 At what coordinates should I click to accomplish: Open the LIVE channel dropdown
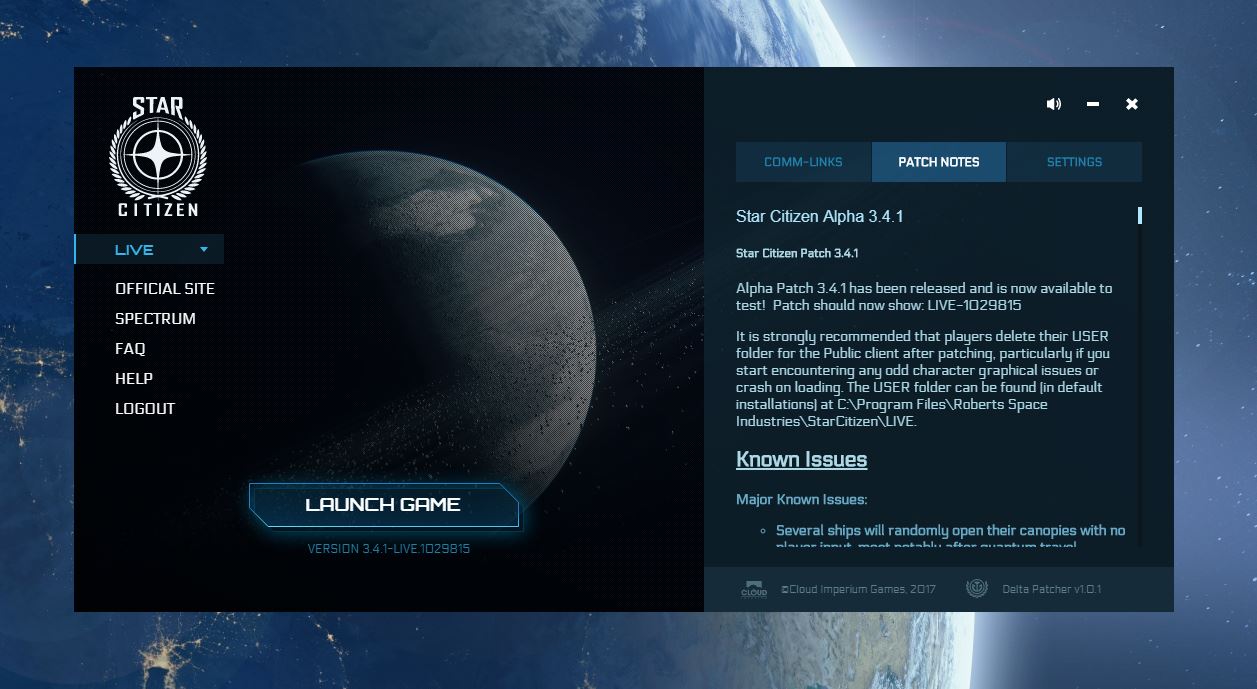[x=149, y=249]
